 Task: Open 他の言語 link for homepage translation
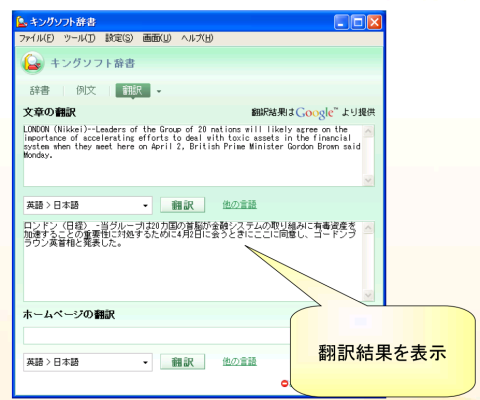(239, 361)
